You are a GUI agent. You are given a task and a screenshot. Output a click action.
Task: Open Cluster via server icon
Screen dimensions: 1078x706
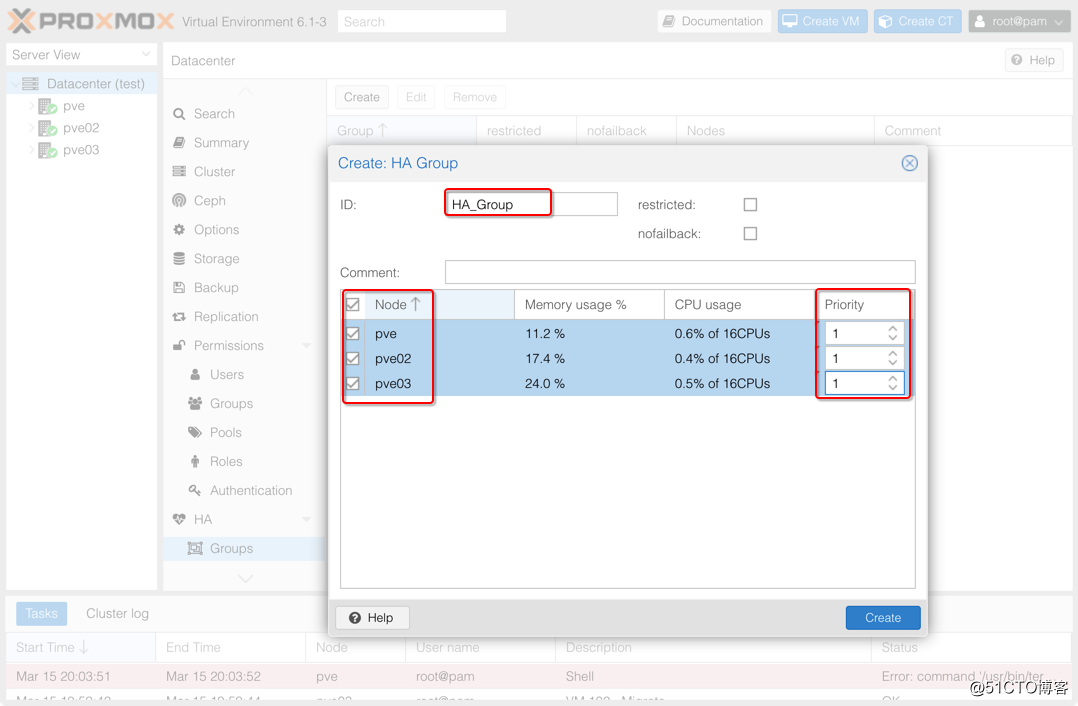click(x=179, y=172)
